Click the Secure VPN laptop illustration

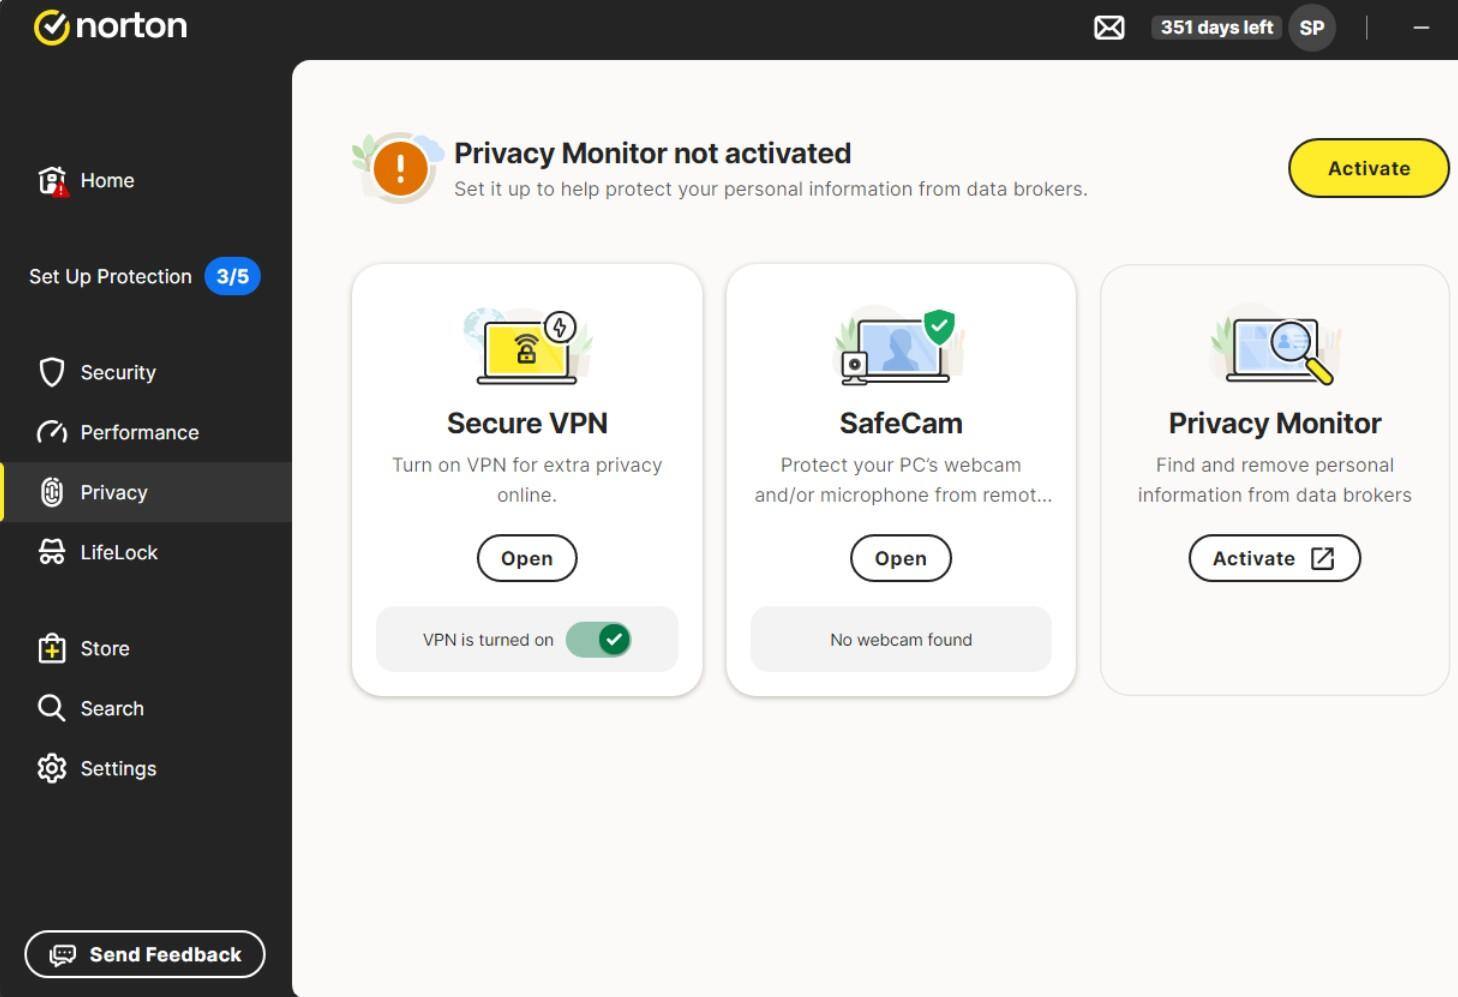click(x=527, y=347)
